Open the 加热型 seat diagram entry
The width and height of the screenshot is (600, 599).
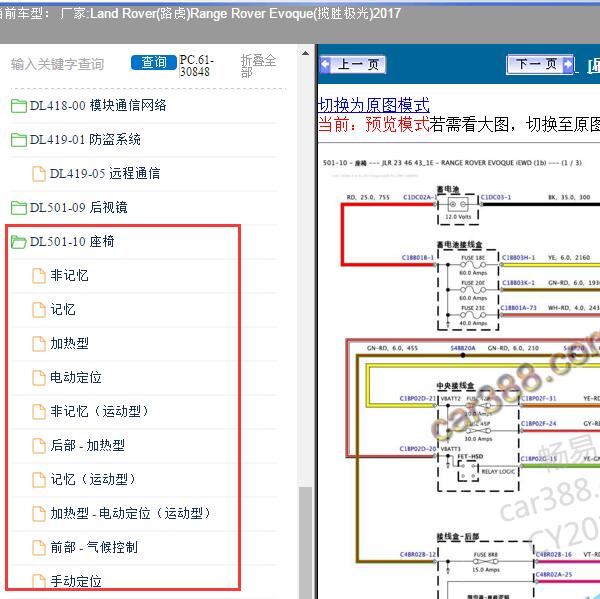[x=69, y=344]
